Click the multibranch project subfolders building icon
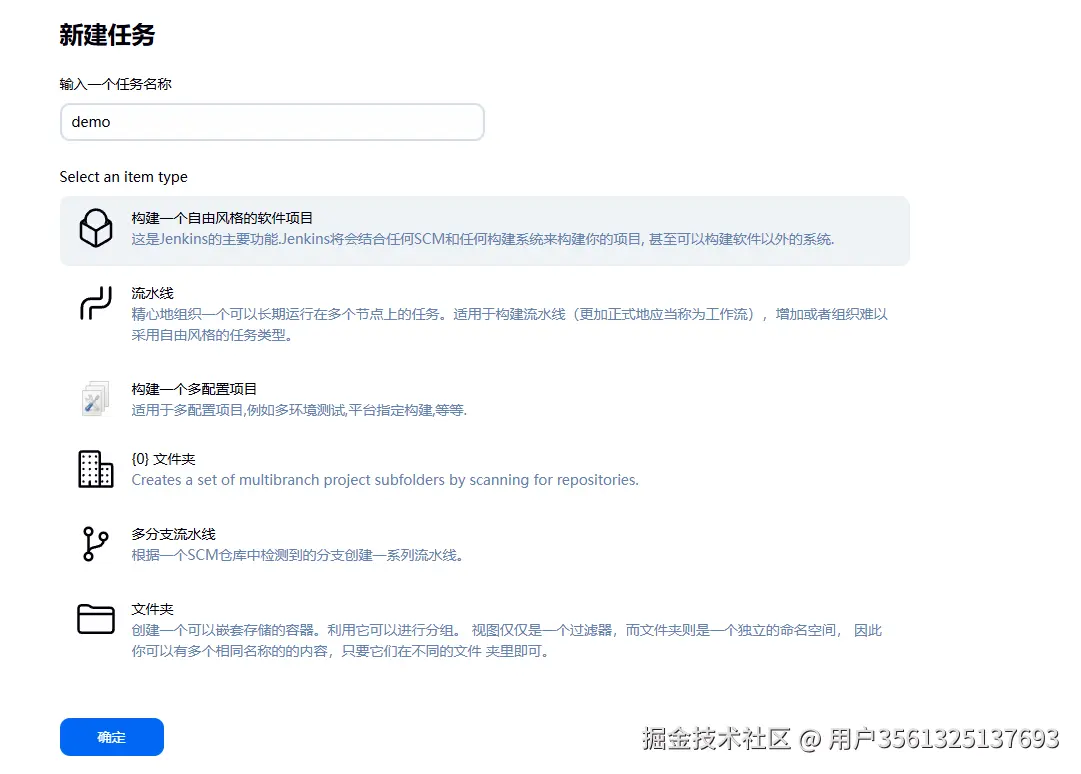Image resolution: width=1081 pixels, height=774 pixels. [95, 470]
